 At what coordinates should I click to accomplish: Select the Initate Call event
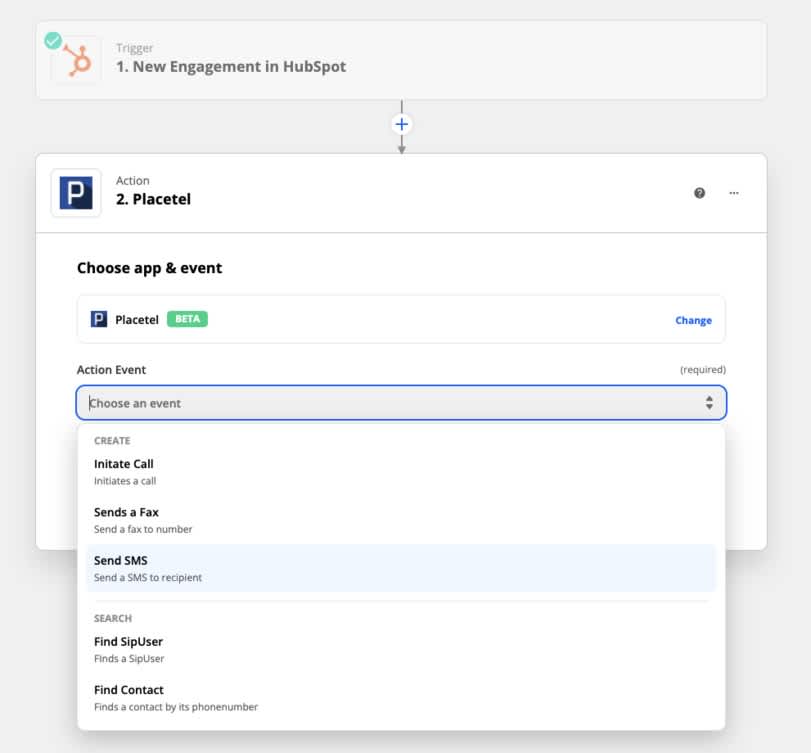point(401,472)
